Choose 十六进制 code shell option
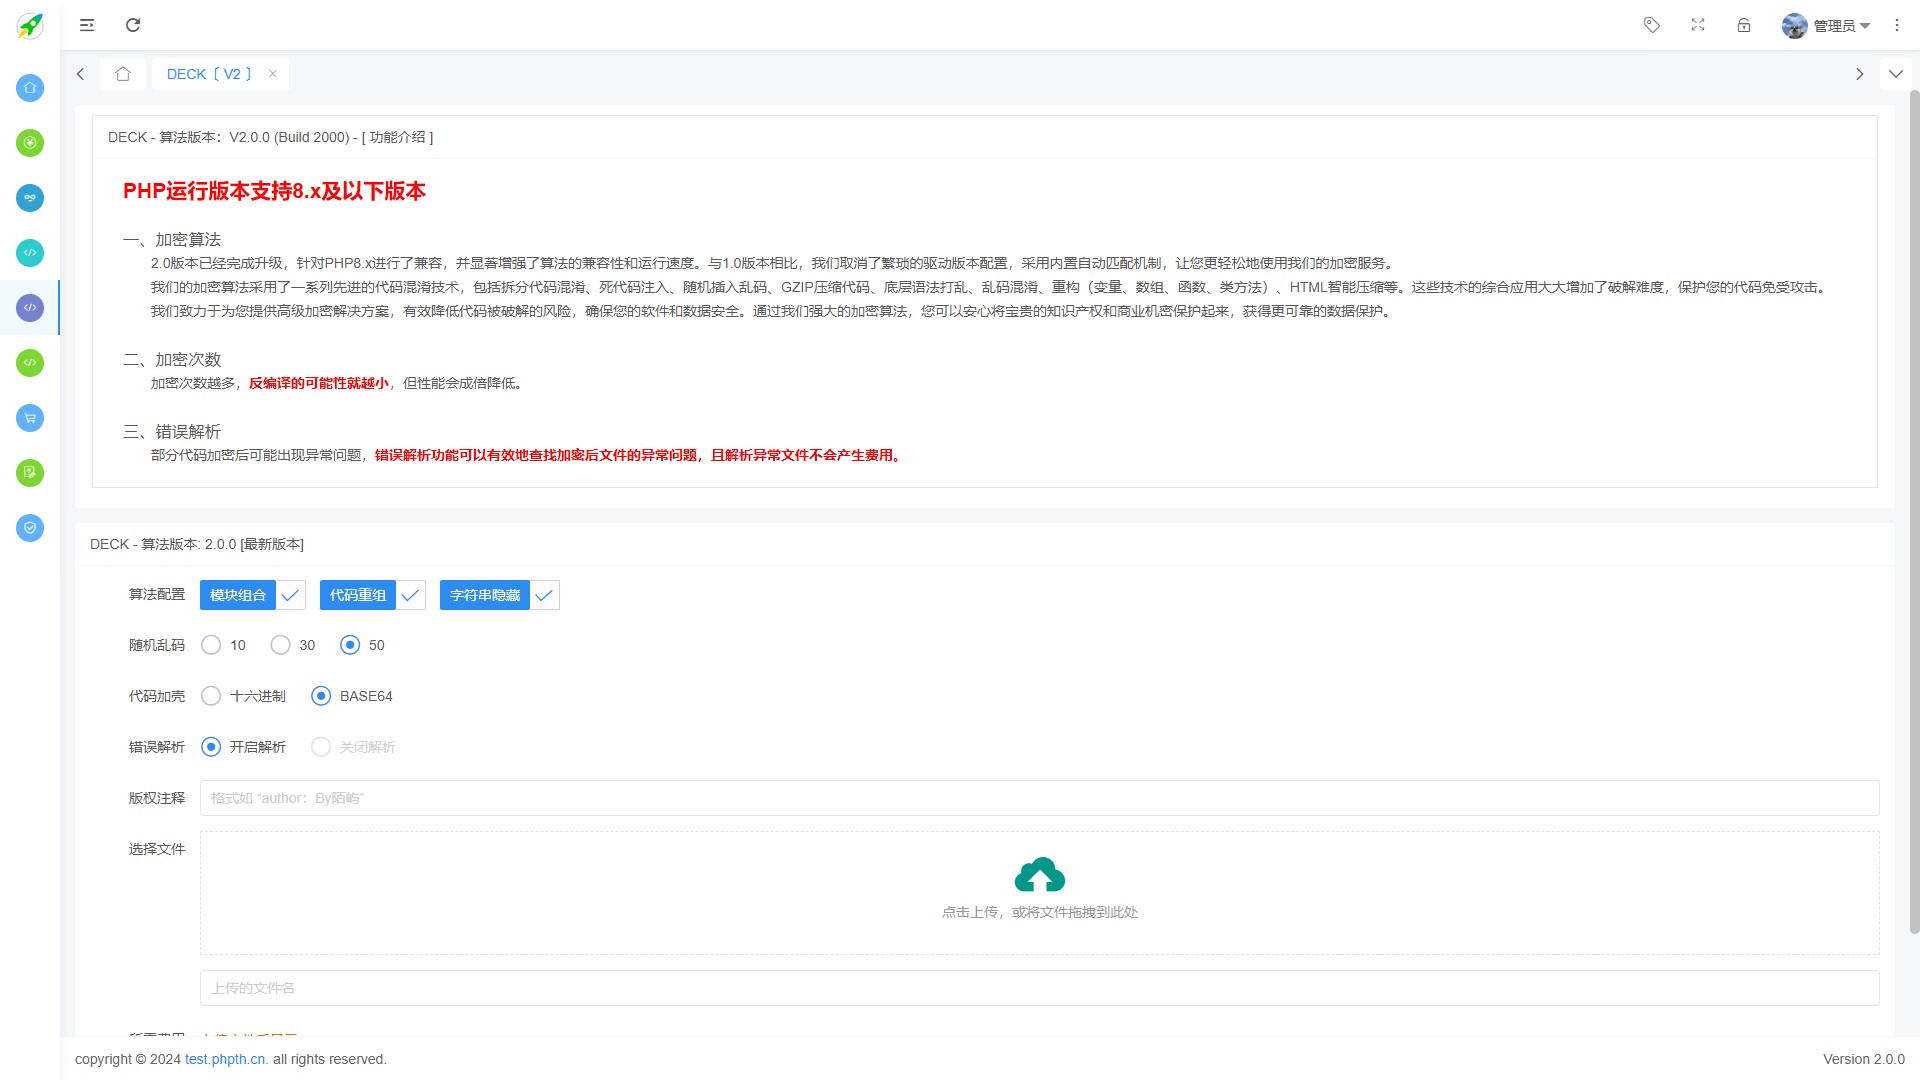 click(x=210, y=696)
